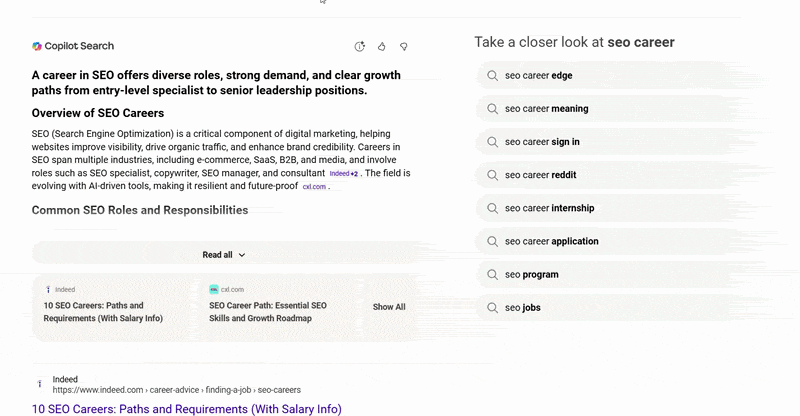Click the cxl.com label in source card
Screen dimensions: 800x416
click(232, 289)
